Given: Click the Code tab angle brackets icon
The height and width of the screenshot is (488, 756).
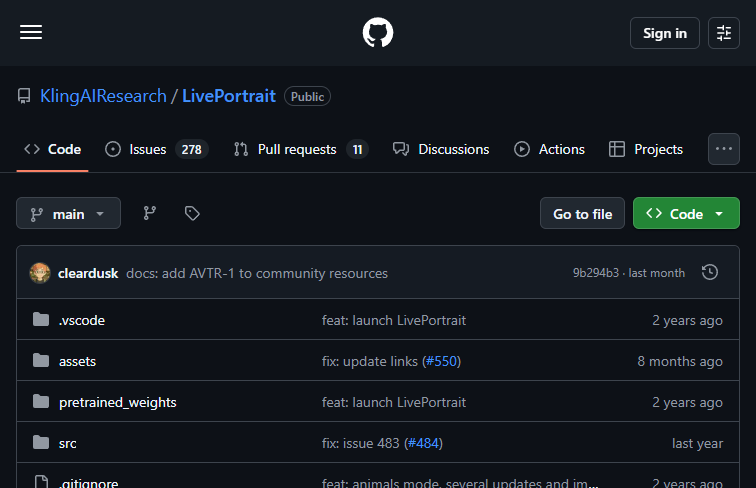Looking at the screenshot, I should 32,149.
